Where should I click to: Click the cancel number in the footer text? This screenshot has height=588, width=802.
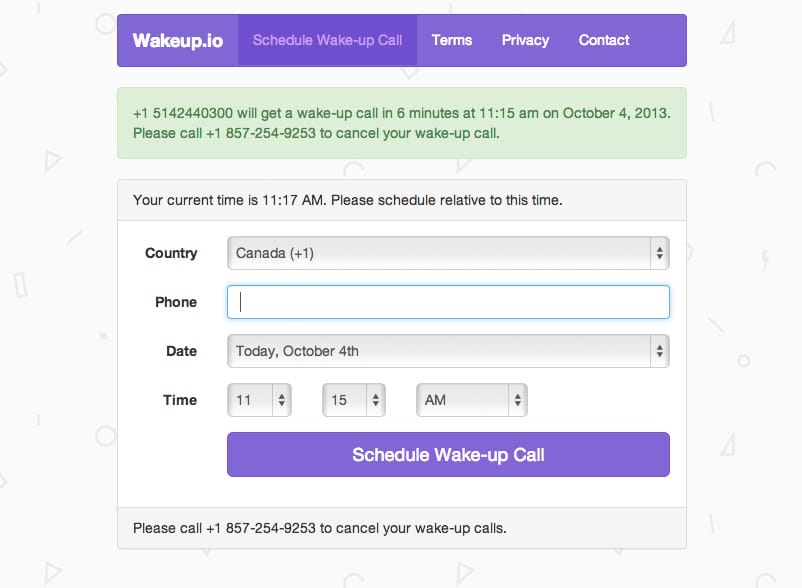[x=245, y=527]
